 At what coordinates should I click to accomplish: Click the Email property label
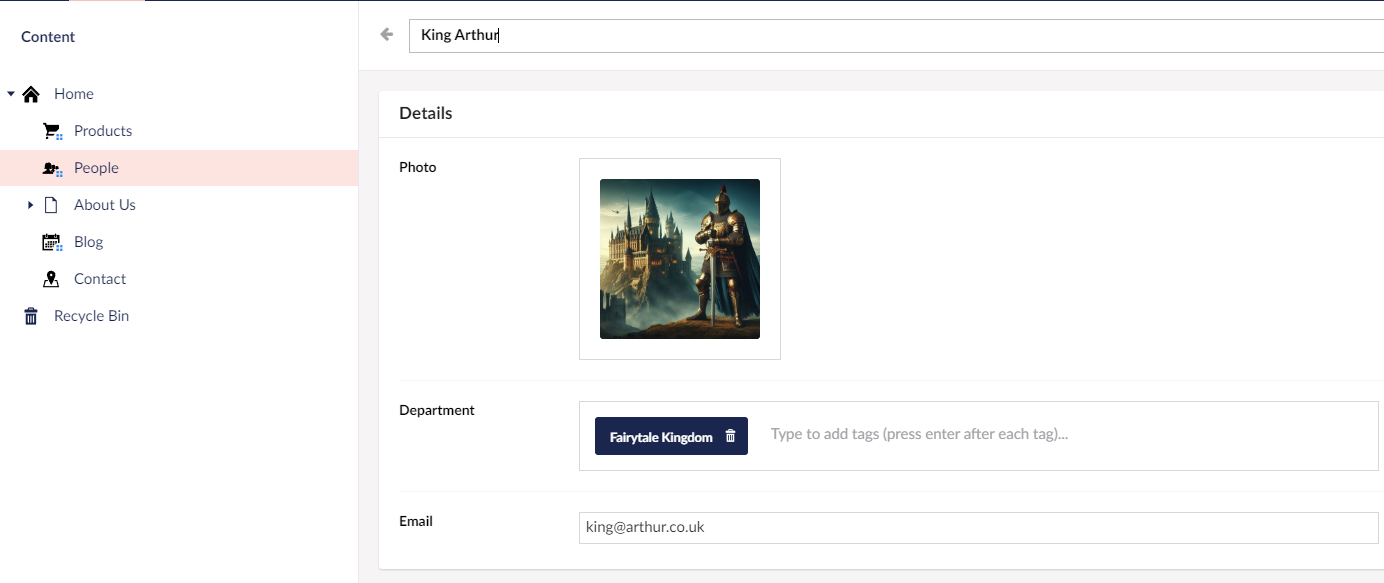[x=416, y=521]
